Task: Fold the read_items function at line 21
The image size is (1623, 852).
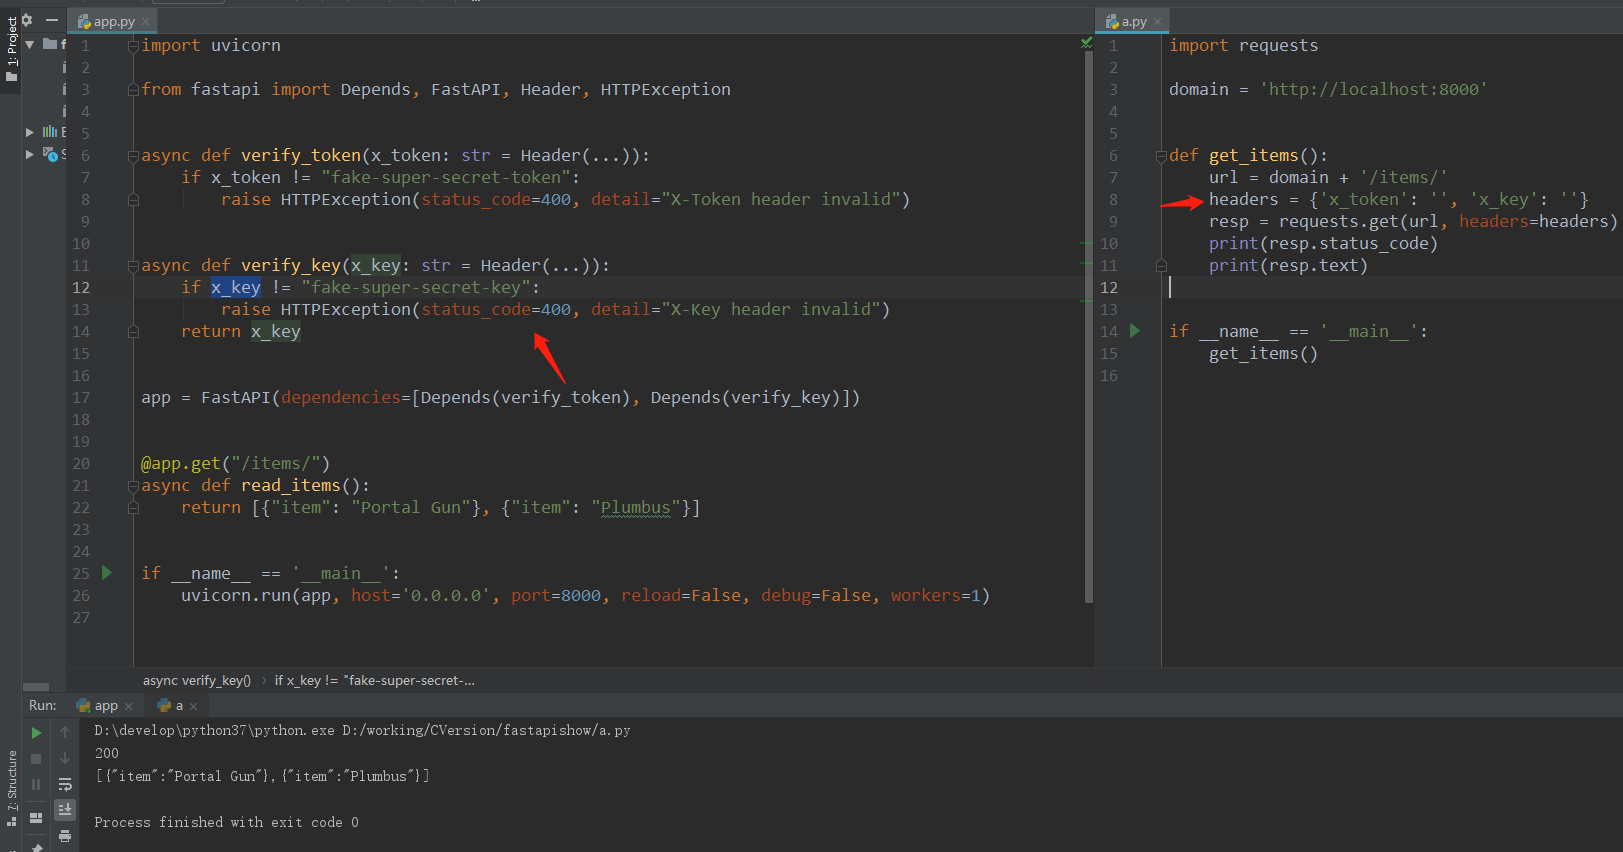Action: click(133, 486)
